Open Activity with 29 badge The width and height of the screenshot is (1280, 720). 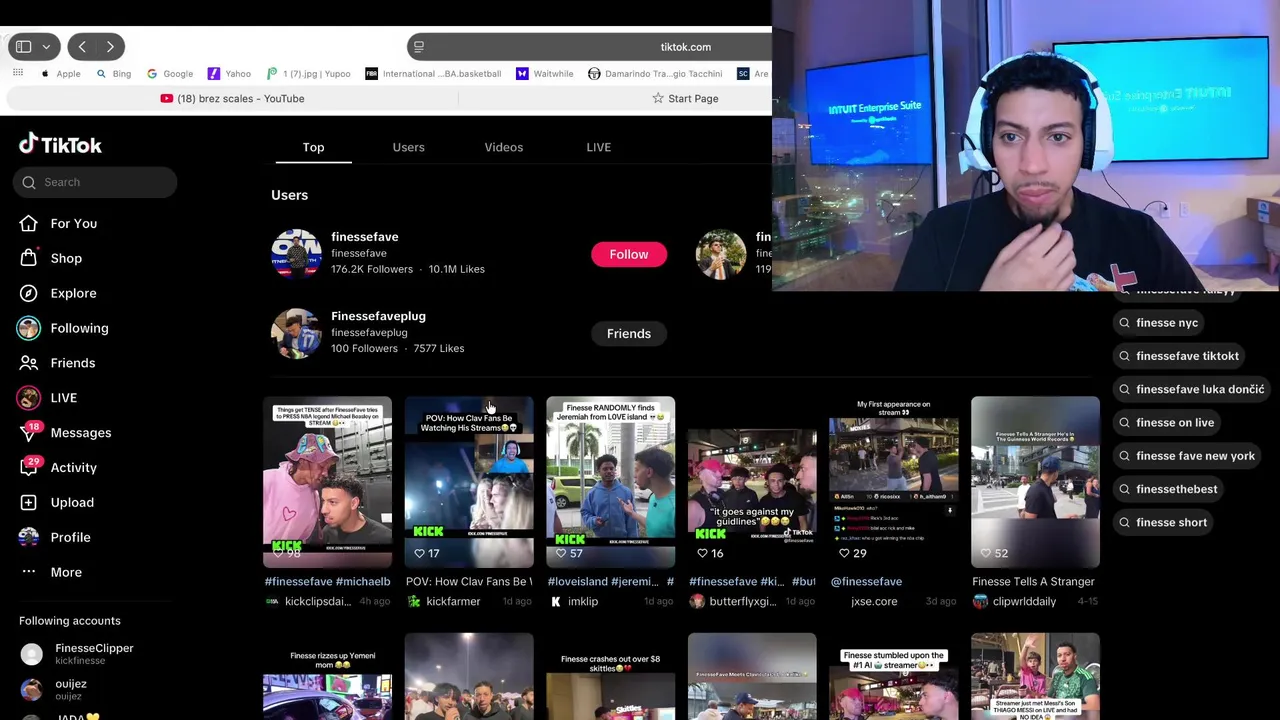coord(59,467)
